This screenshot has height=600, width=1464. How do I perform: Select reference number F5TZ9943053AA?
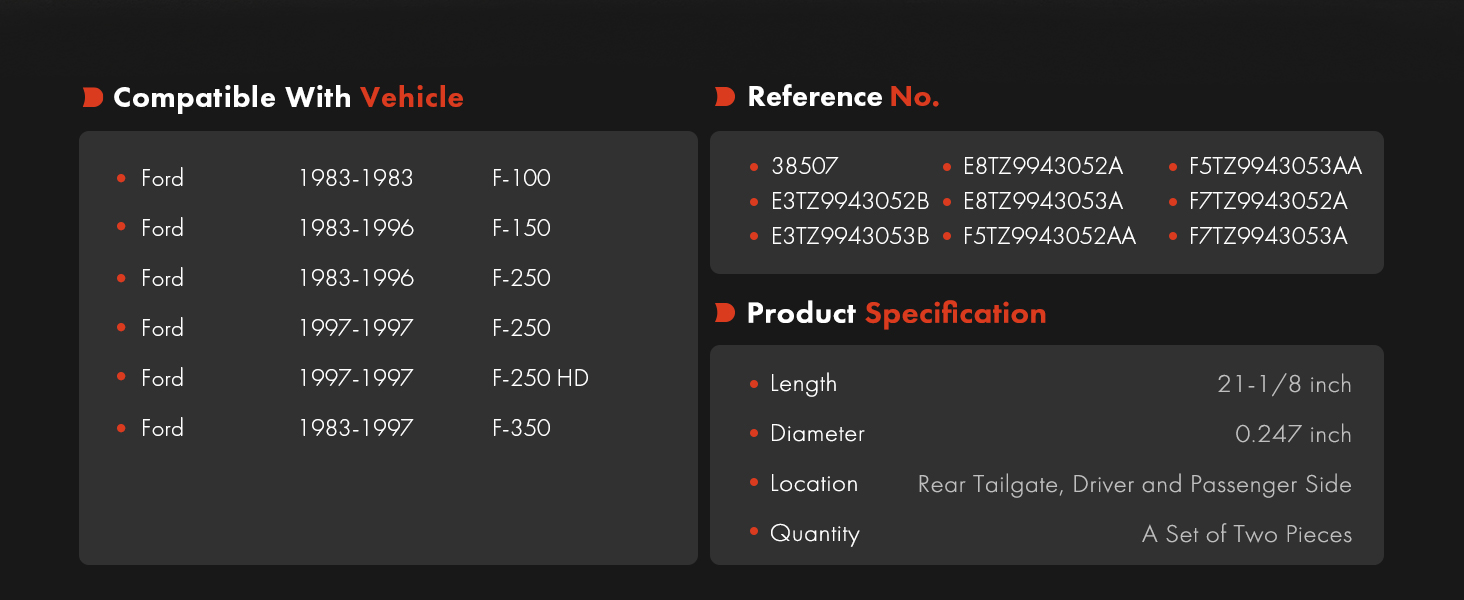point(1275,166)
